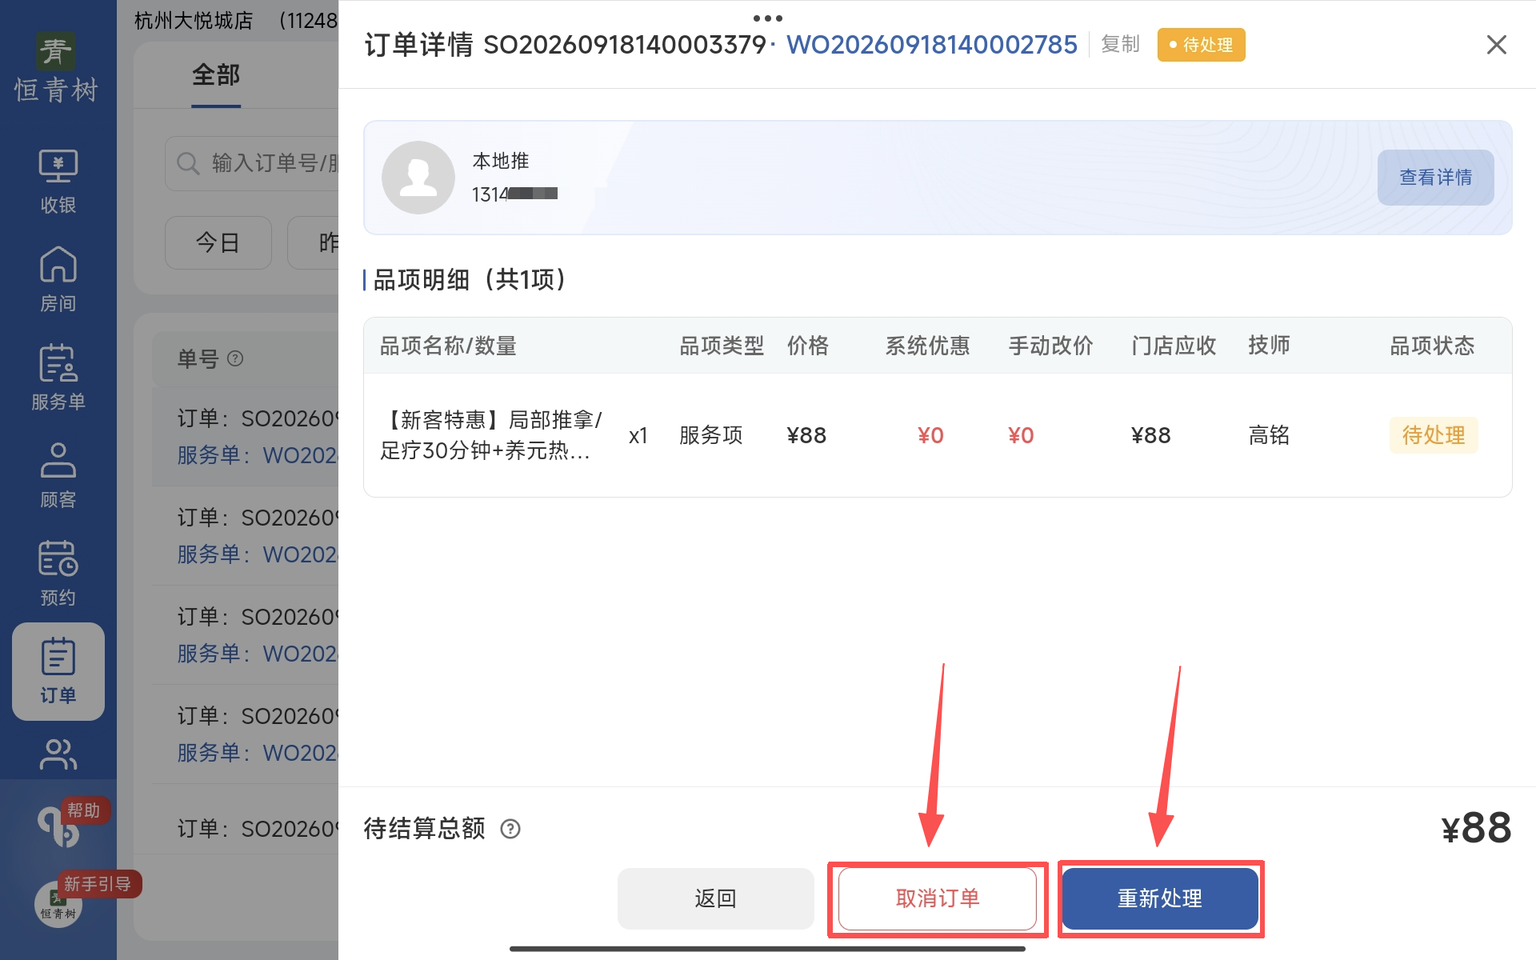
Task: Click the 待处理 item status tag
Action: [x=1433, y=435]
